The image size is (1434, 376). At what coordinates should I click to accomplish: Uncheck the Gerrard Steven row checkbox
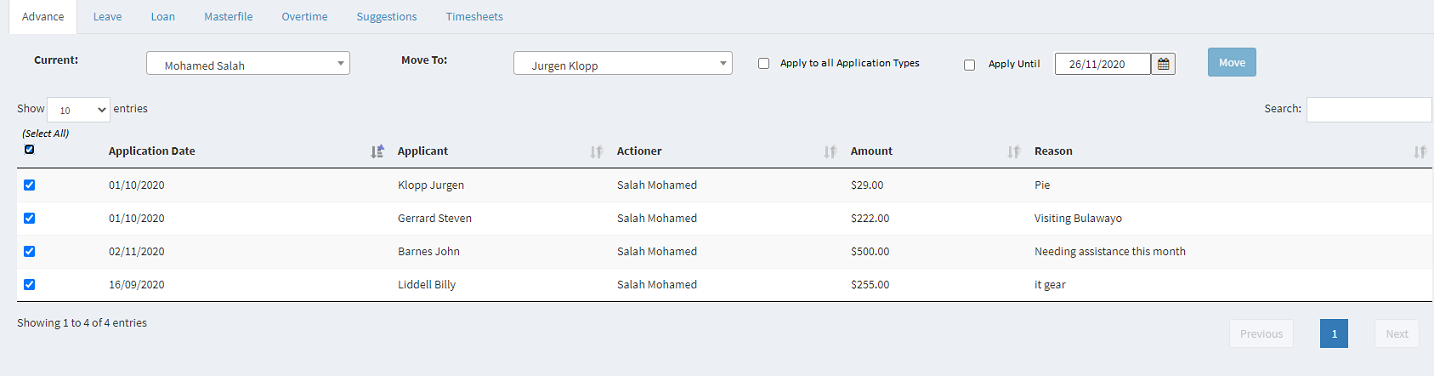tap(29, 218)
